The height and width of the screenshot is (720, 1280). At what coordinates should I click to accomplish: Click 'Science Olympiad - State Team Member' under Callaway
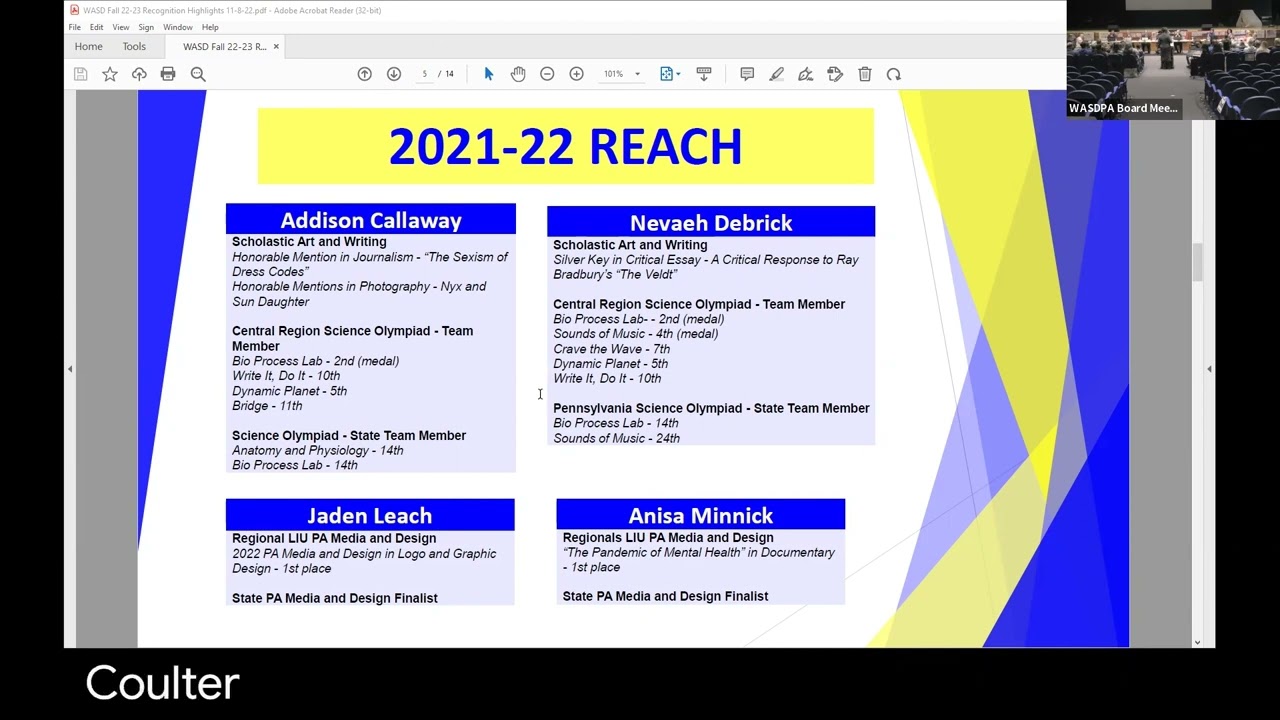tap(349, 435)
